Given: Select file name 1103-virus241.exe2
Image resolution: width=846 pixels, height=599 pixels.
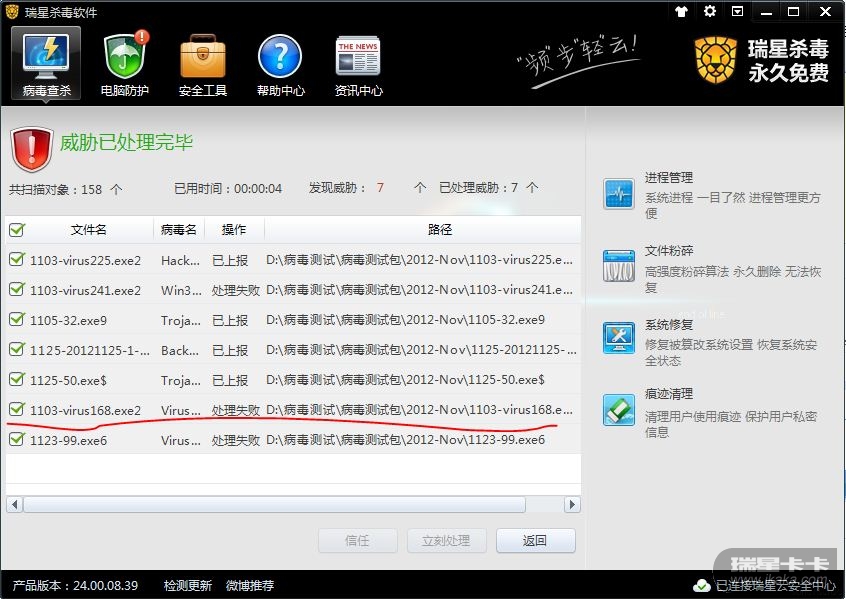Looking at the screenshot, I should pos(85,290).
